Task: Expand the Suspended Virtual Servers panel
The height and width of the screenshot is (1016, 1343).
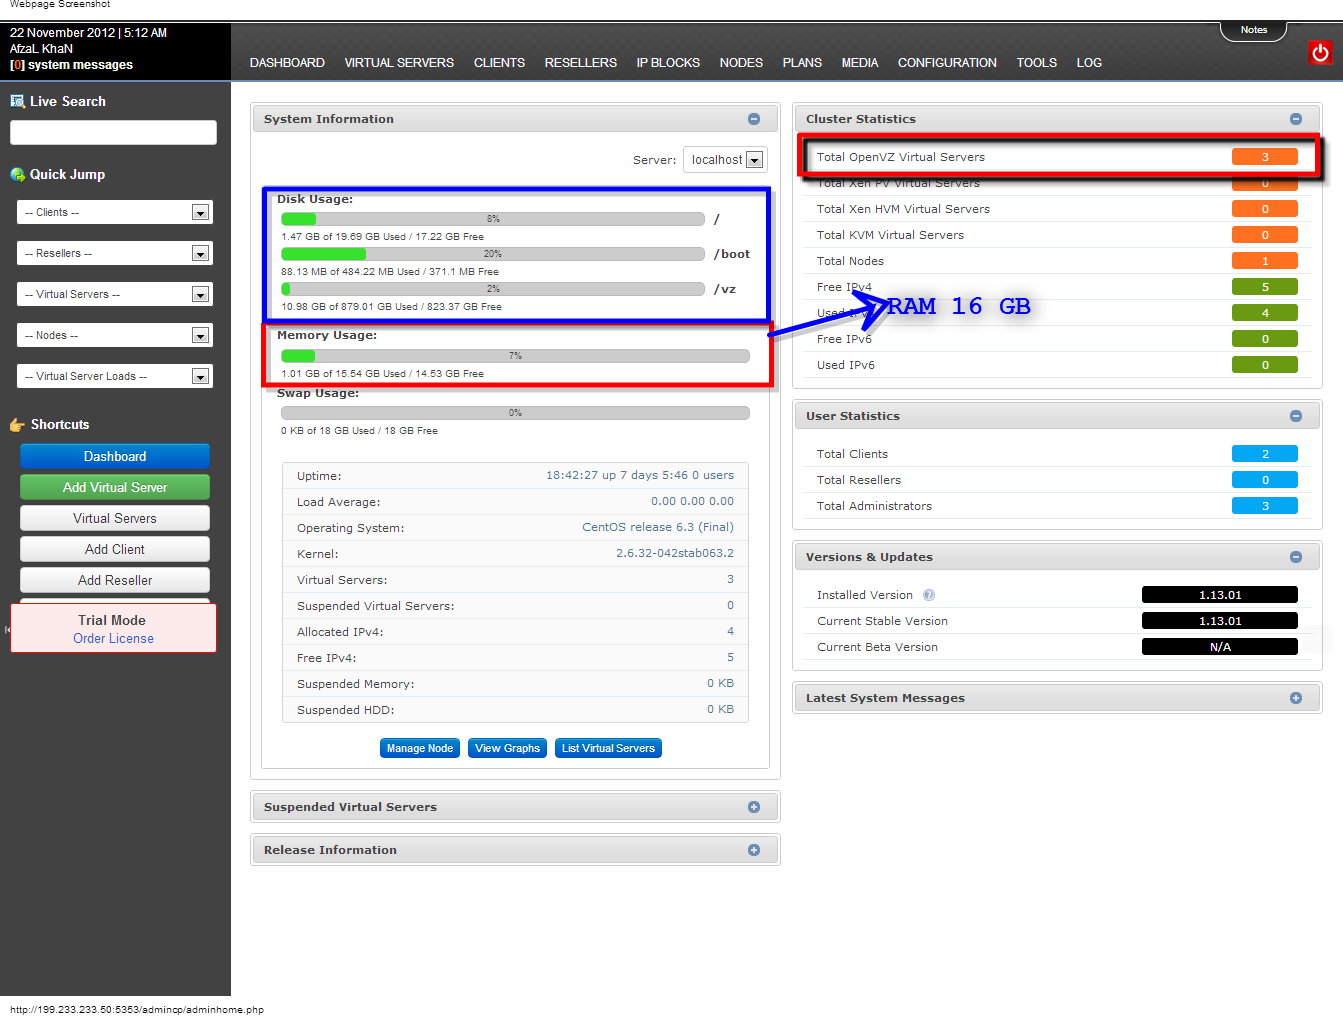Action: coord(754,807)
